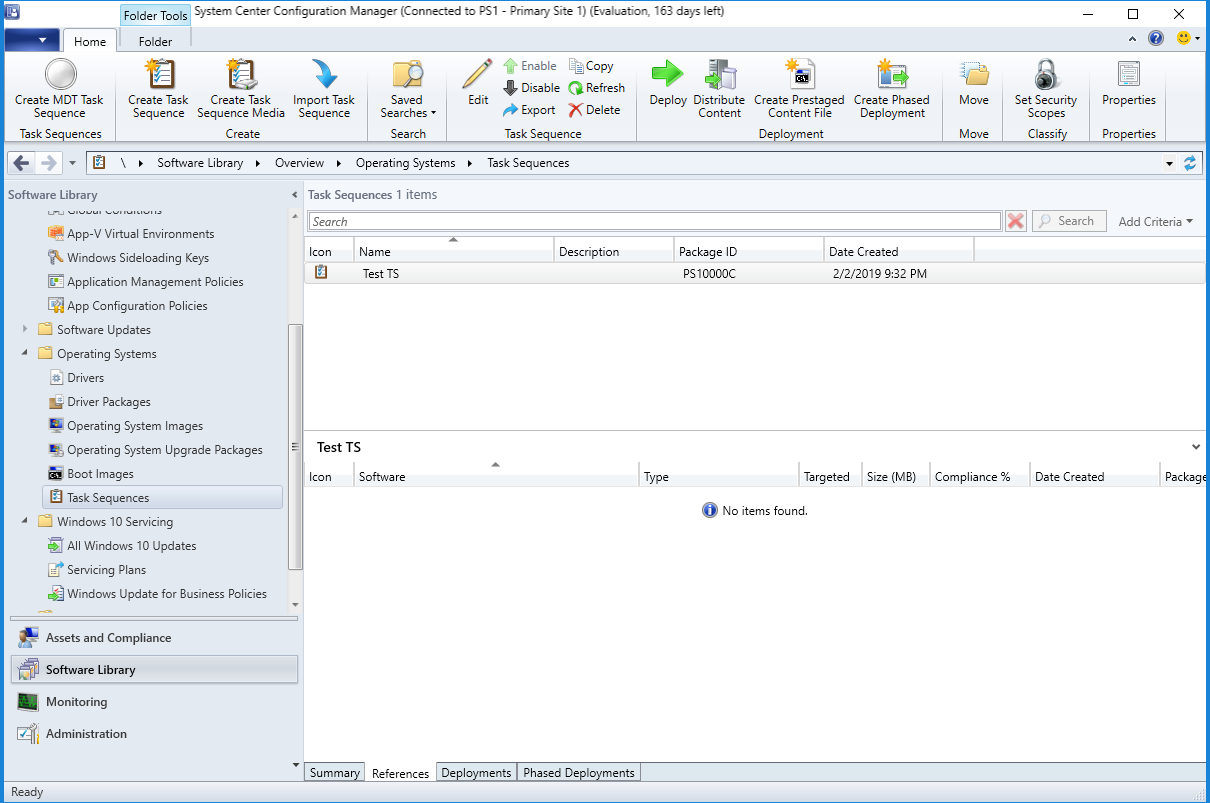The height and width of the screenshot is (803, 1210).
Task: Click Import Task Sequence arrow icon
Action: (x=324, y=75)
